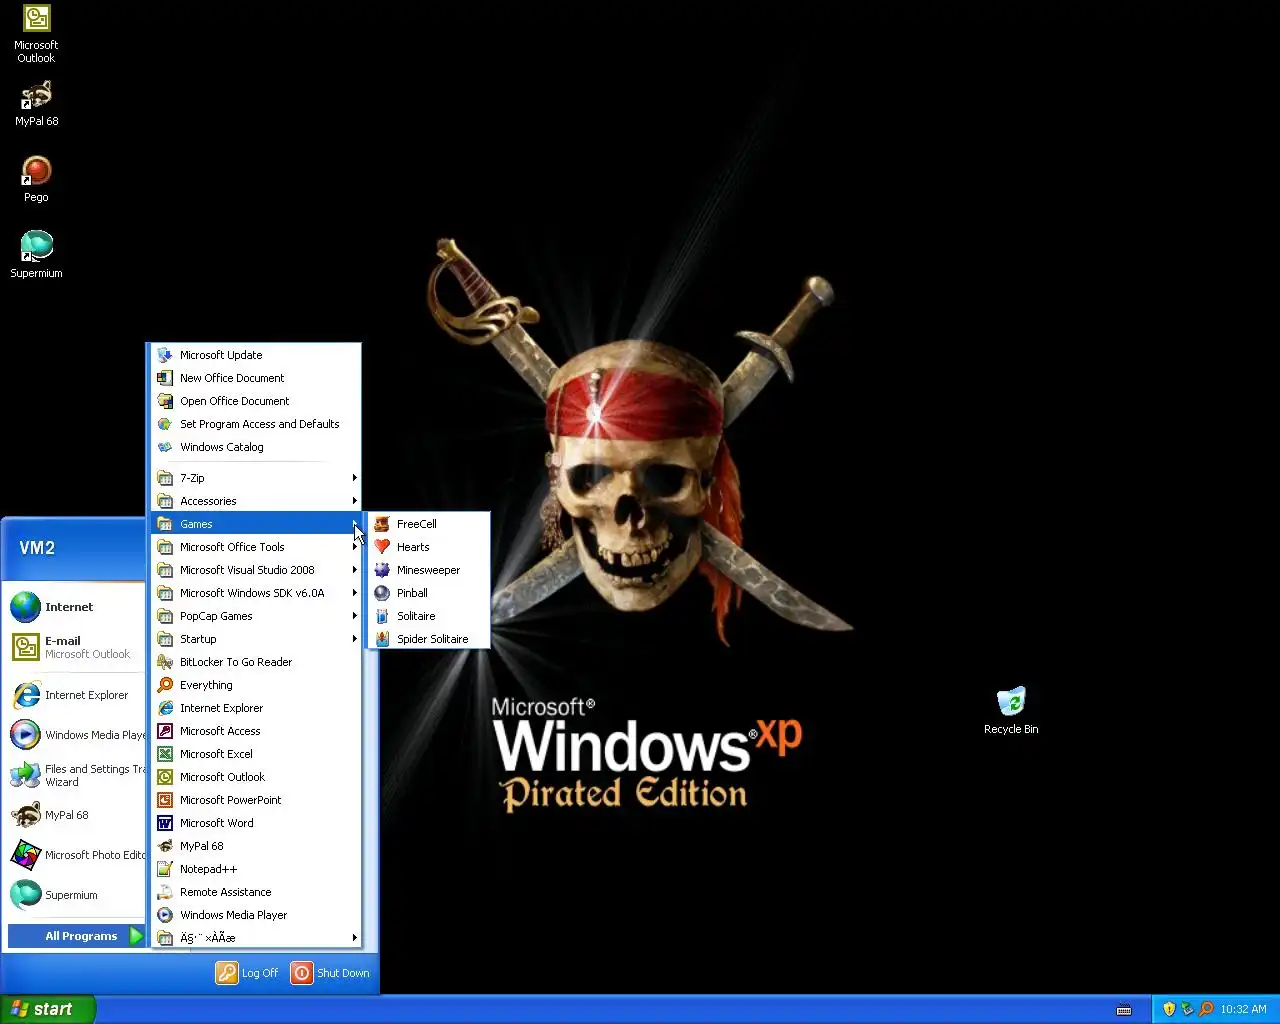The height and width of the screenshot is (1024, 1280).
Task: Expand the Games folder entry
Action: 256,524
